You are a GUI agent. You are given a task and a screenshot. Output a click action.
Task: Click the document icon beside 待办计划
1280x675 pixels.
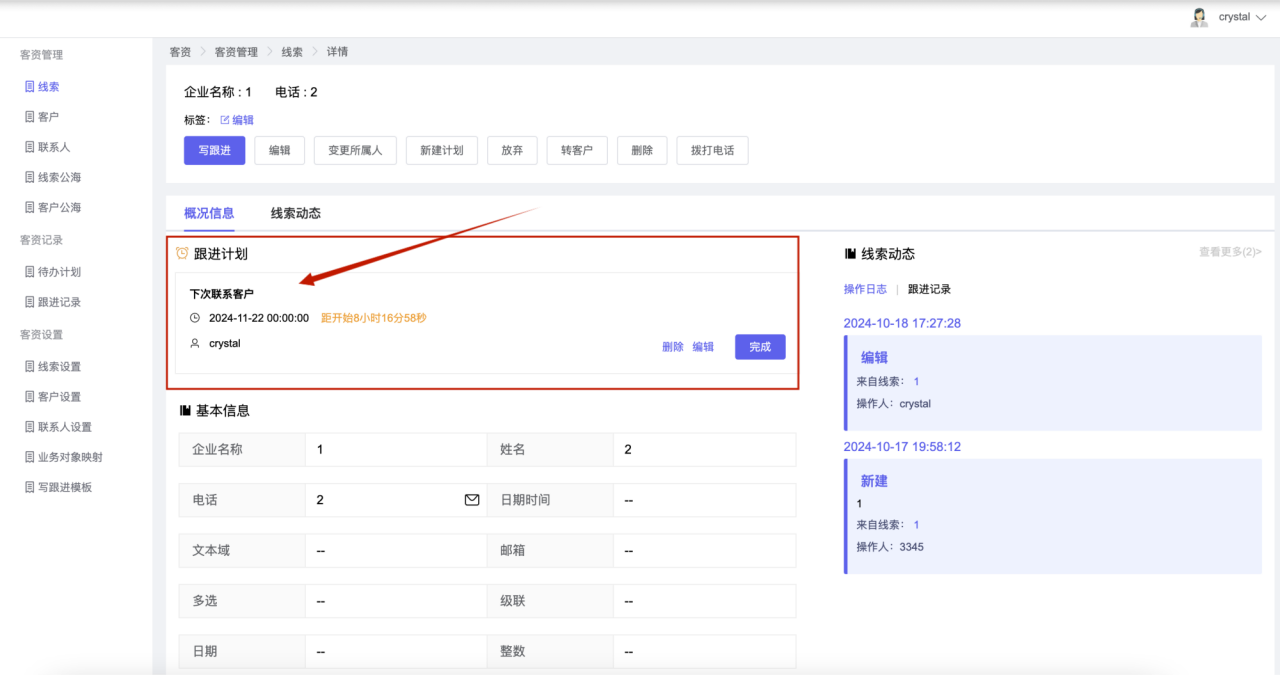(x=30, y=272)
